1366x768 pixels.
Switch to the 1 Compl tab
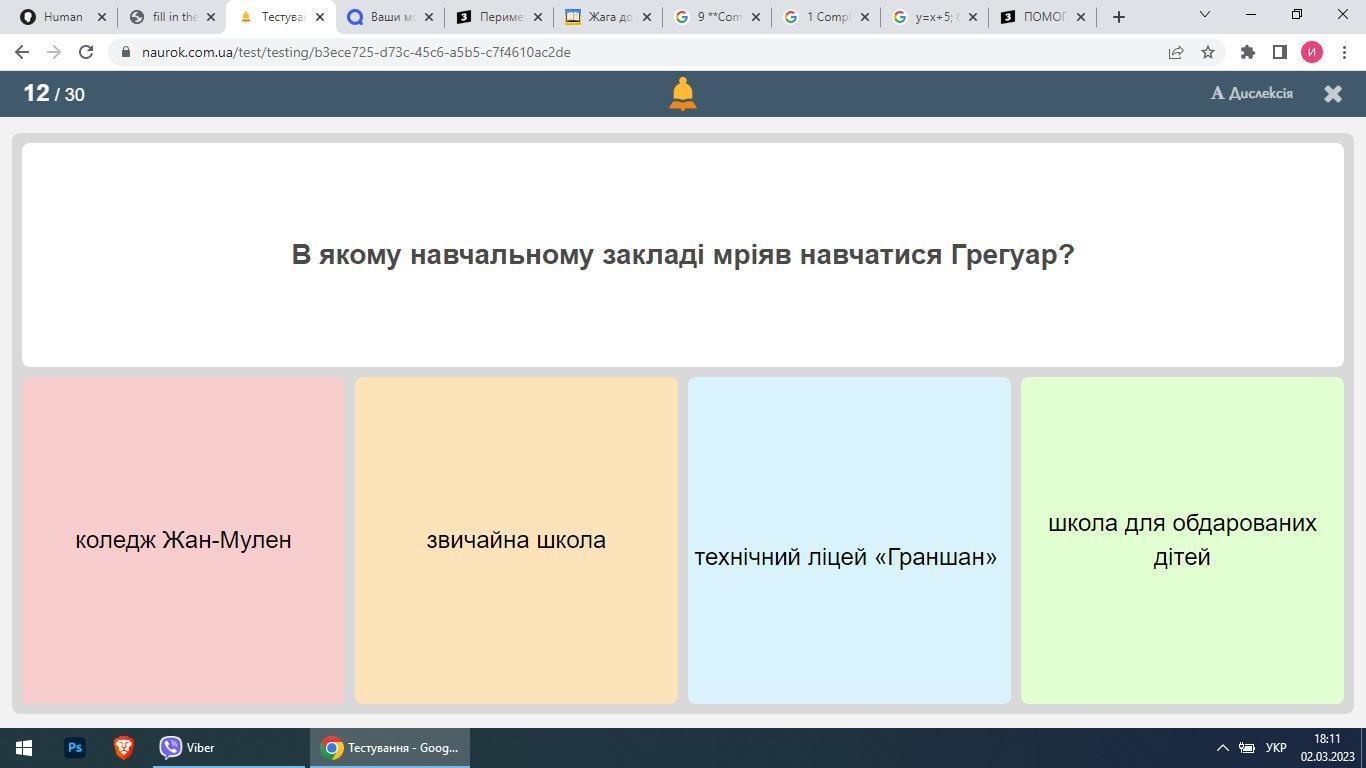[827, 16]
